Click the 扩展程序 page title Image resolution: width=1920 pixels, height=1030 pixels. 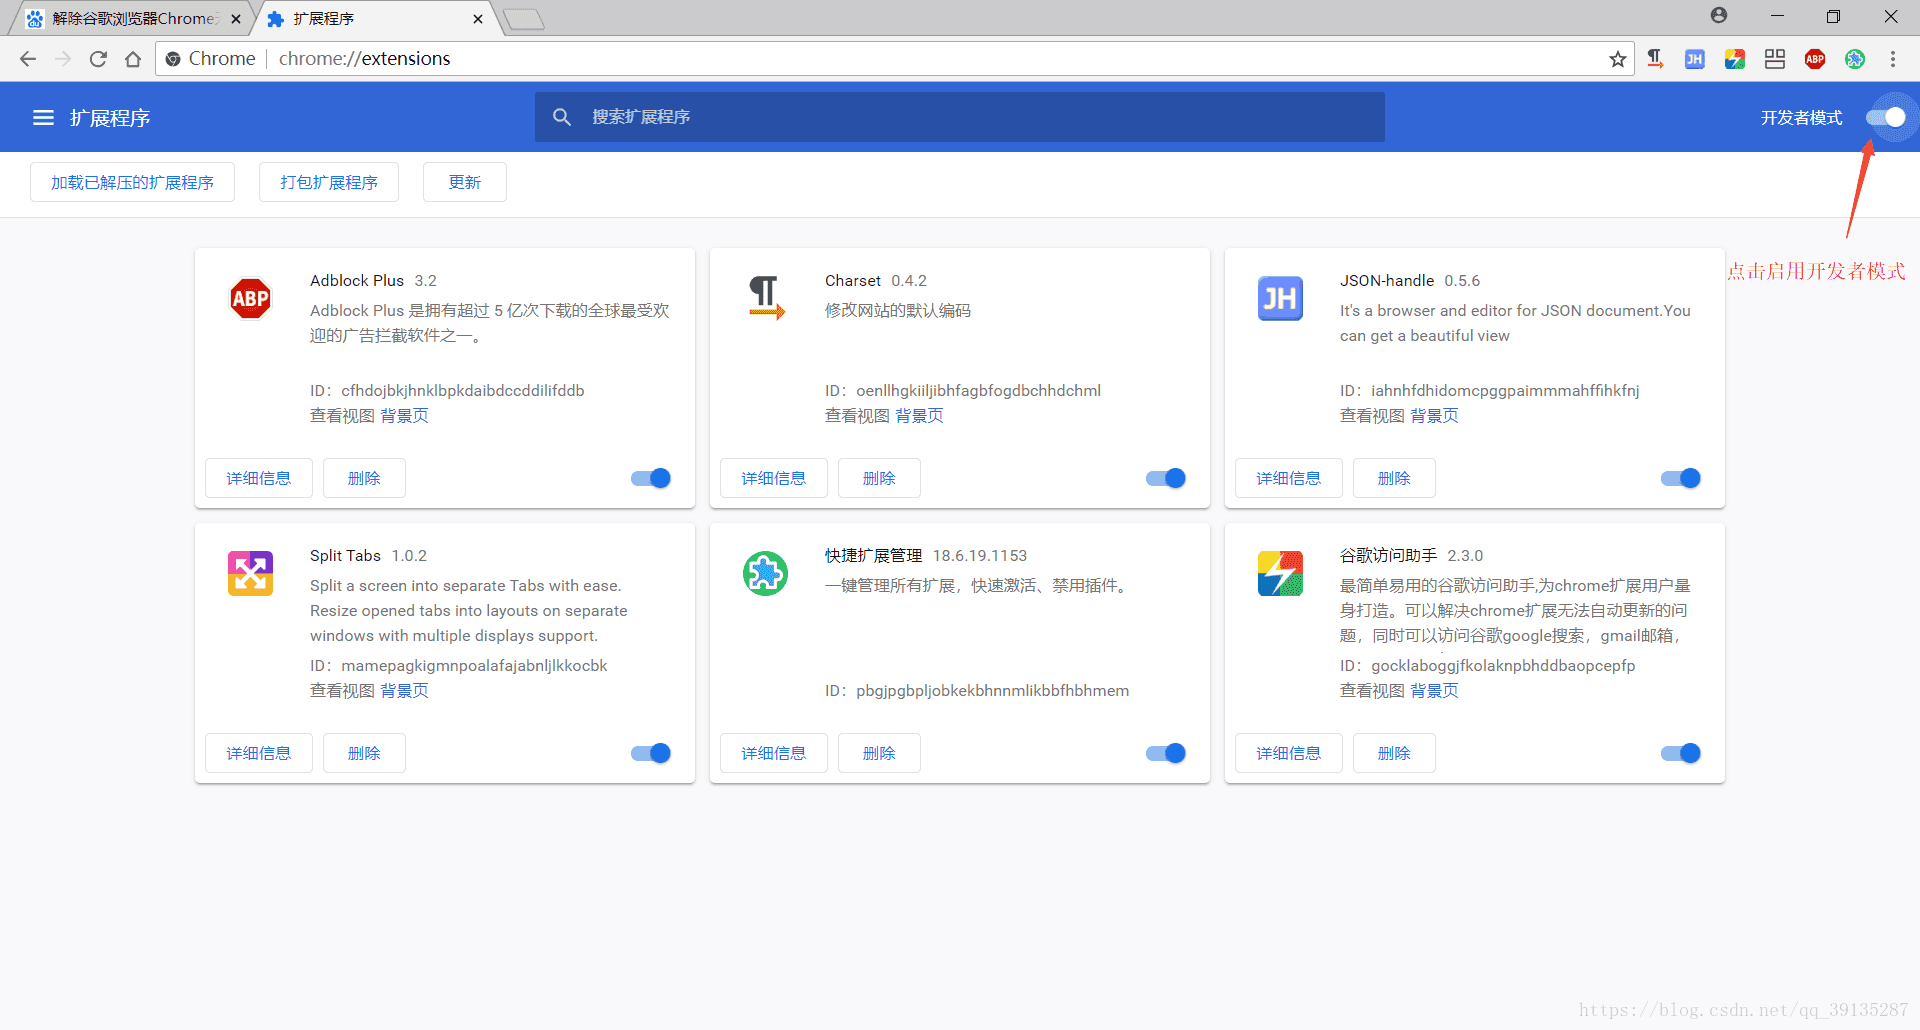[x=110, y=118]
